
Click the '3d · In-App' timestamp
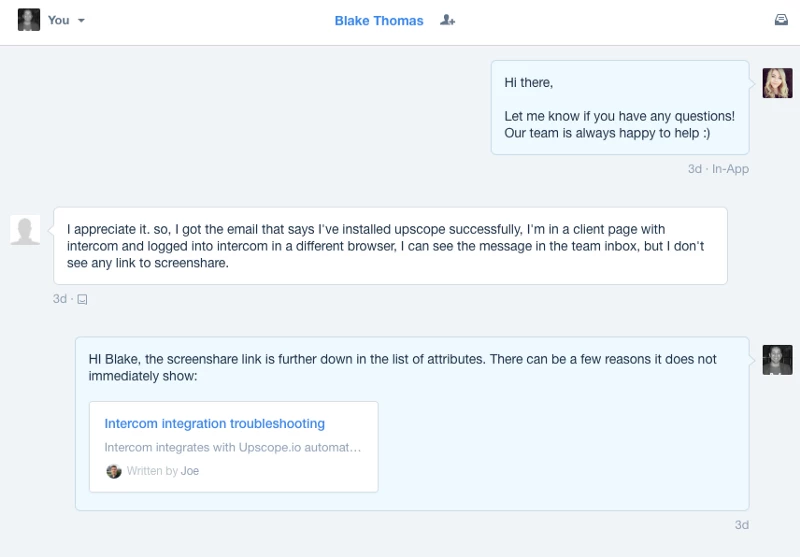(x=718, y=169)
